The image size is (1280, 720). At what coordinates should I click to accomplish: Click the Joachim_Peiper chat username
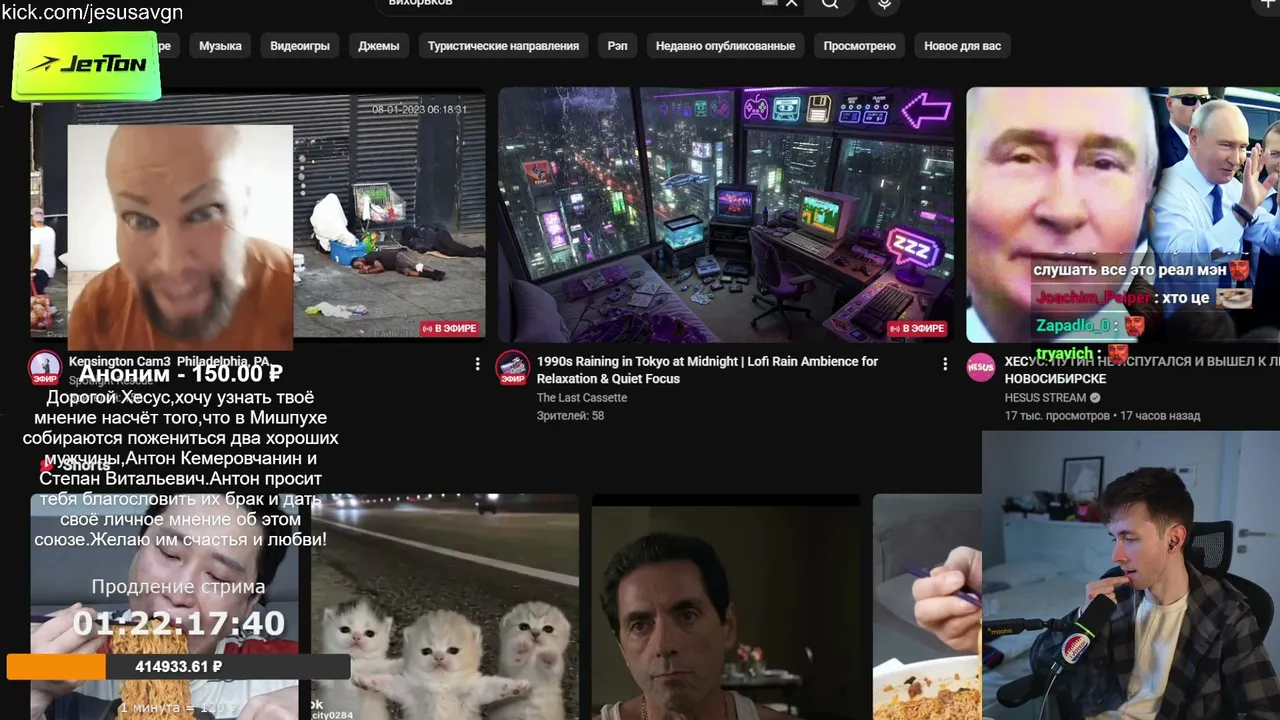(1094, 298)
